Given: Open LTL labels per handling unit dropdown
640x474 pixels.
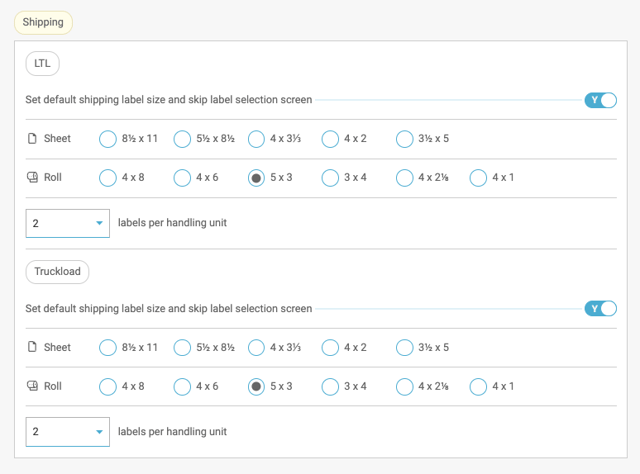Looking at the screenshot, I should pyautogui.click(x=68, y=223).
